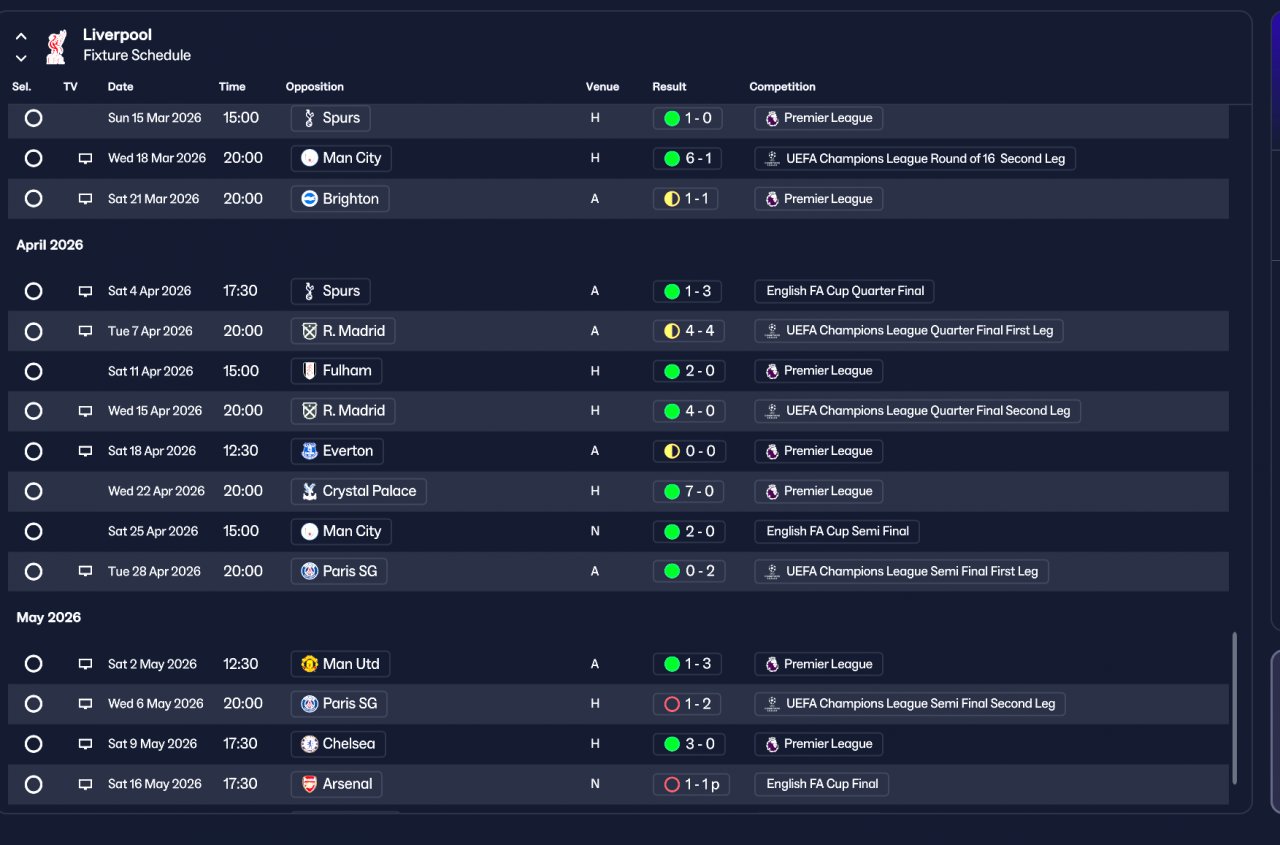Click the down chevron beside Liverpool header

click(21, 58)
